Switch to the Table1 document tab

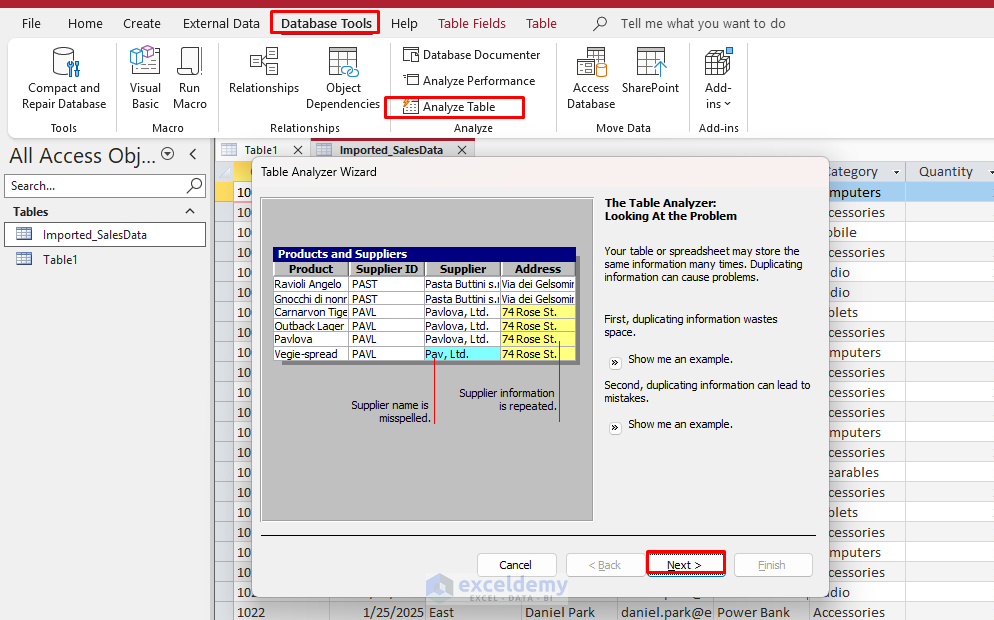tap(261, 150)
